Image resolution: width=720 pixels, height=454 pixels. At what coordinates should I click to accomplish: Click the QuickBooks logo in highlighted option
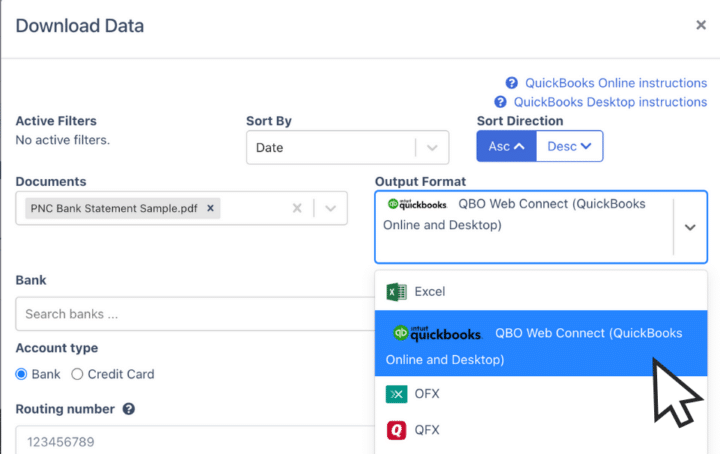click(437, 334)
